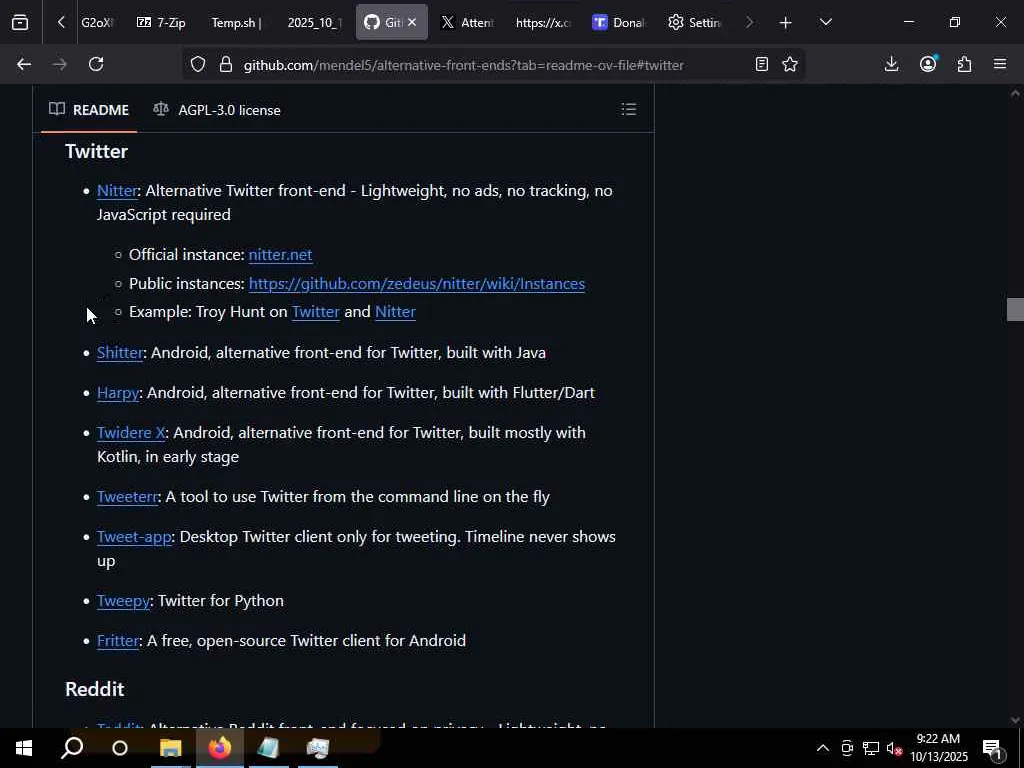Reload the current page
This screenshot has width=1024, height=768.
[96, 64]
